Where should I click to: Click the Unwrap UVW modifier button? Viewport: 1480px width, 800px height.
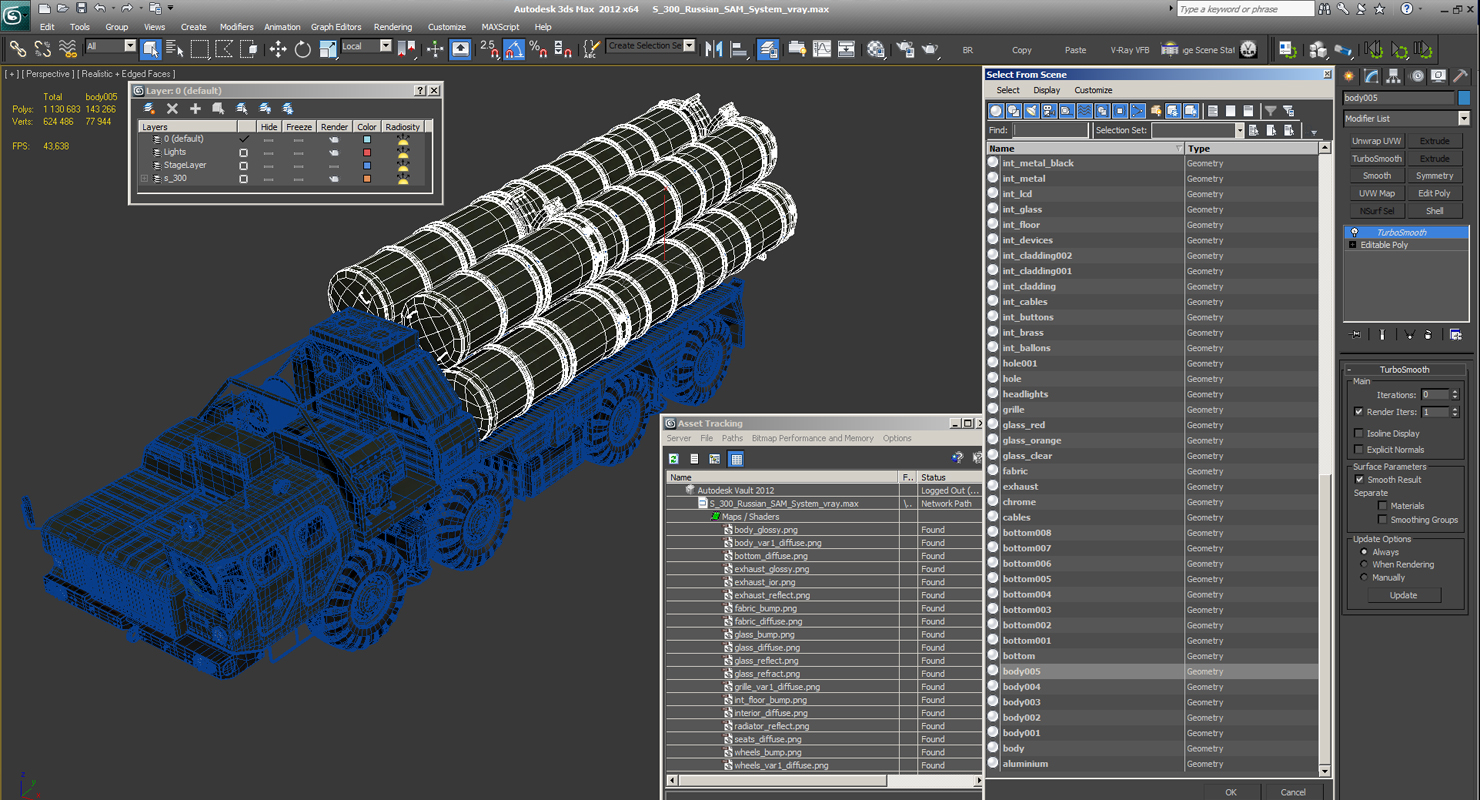1376,141
